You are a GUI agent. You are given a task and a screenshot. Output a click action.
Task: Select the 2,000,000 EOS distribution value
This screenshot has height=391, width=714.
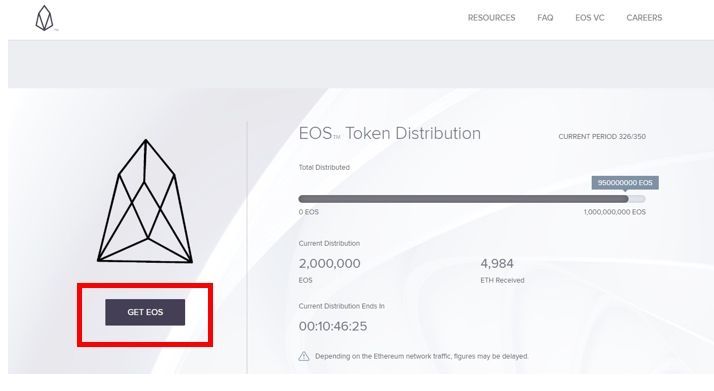[x=330, y=264]
